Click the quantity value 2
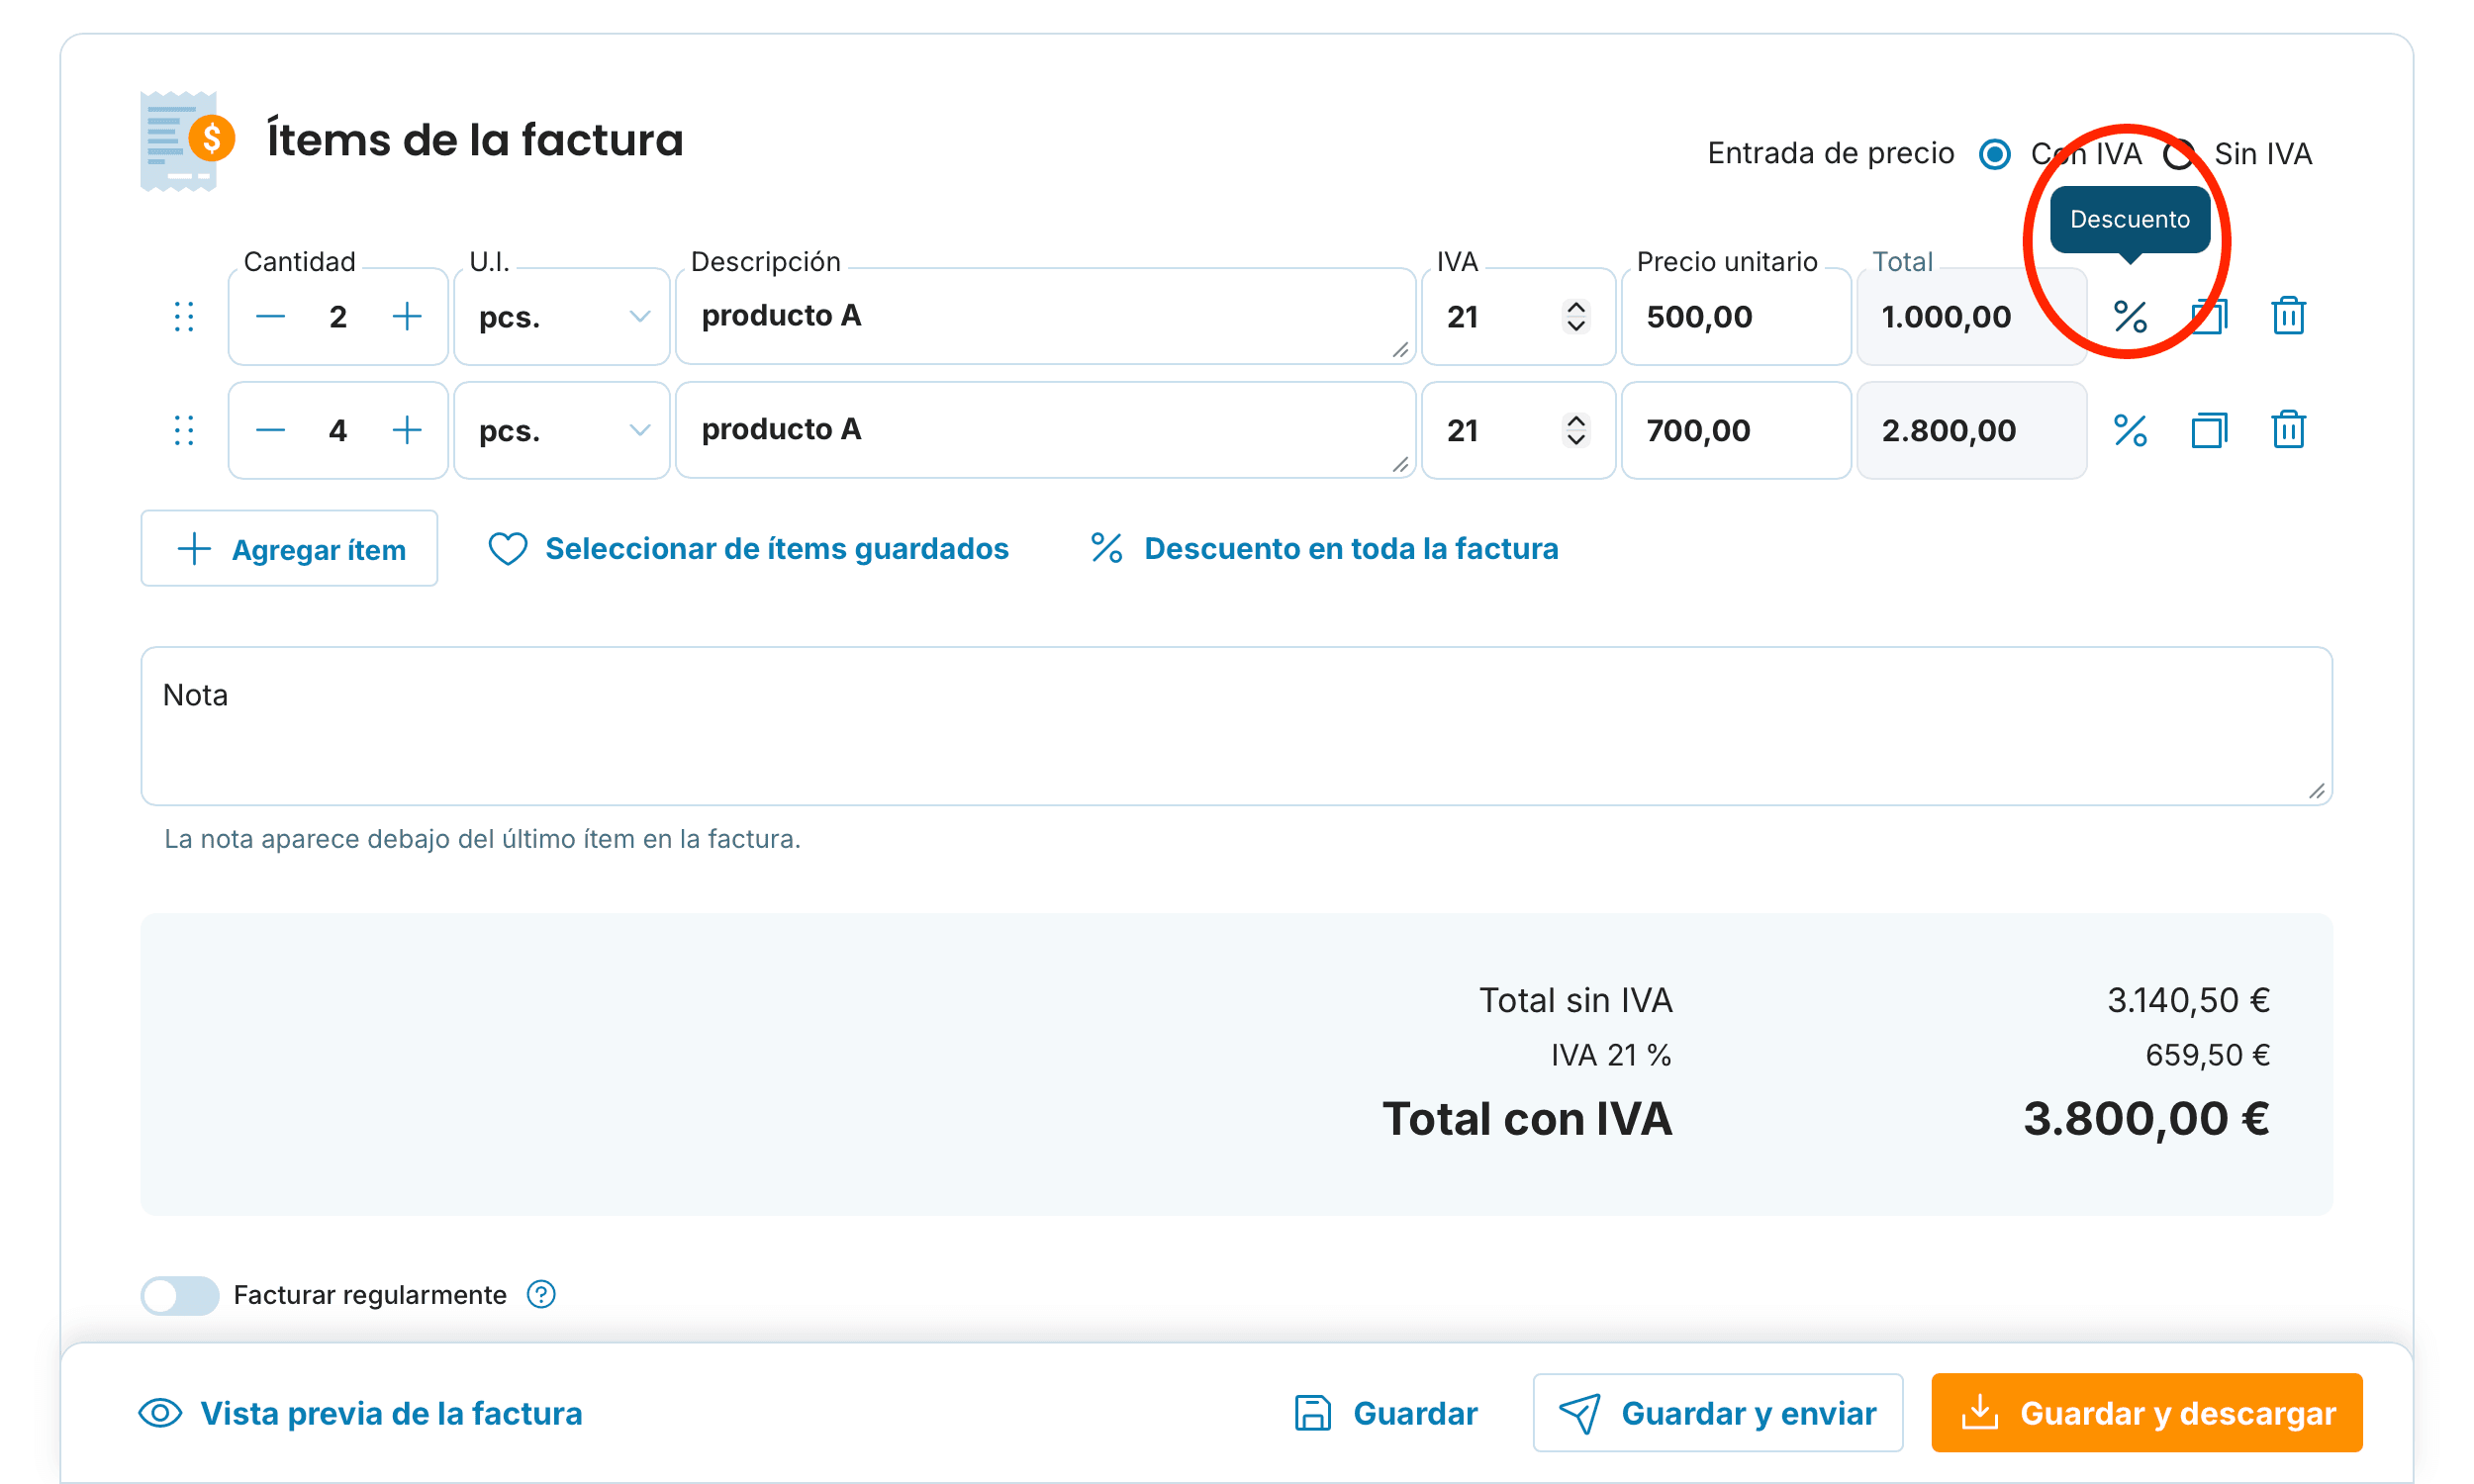 click(338, 317)
